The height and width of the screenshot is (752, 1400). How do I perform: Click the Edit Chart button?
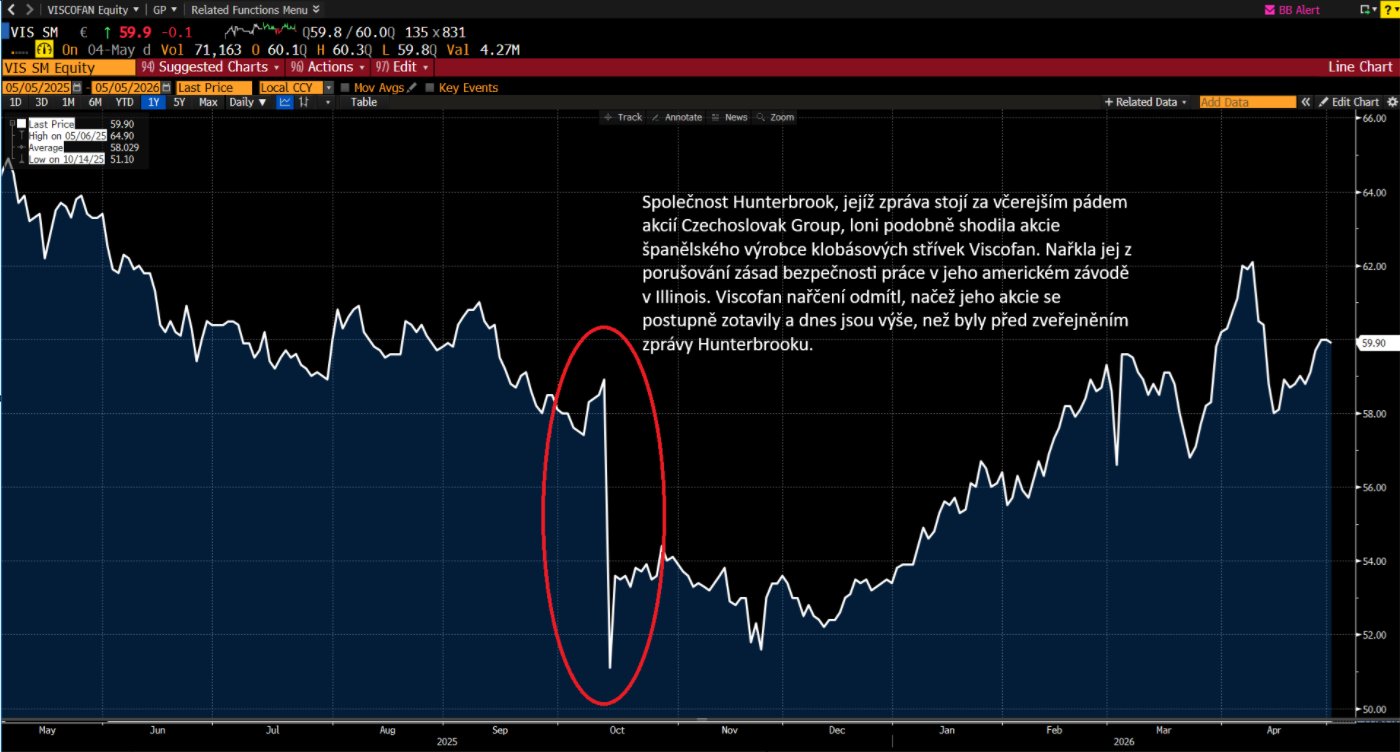point(1348,102)
